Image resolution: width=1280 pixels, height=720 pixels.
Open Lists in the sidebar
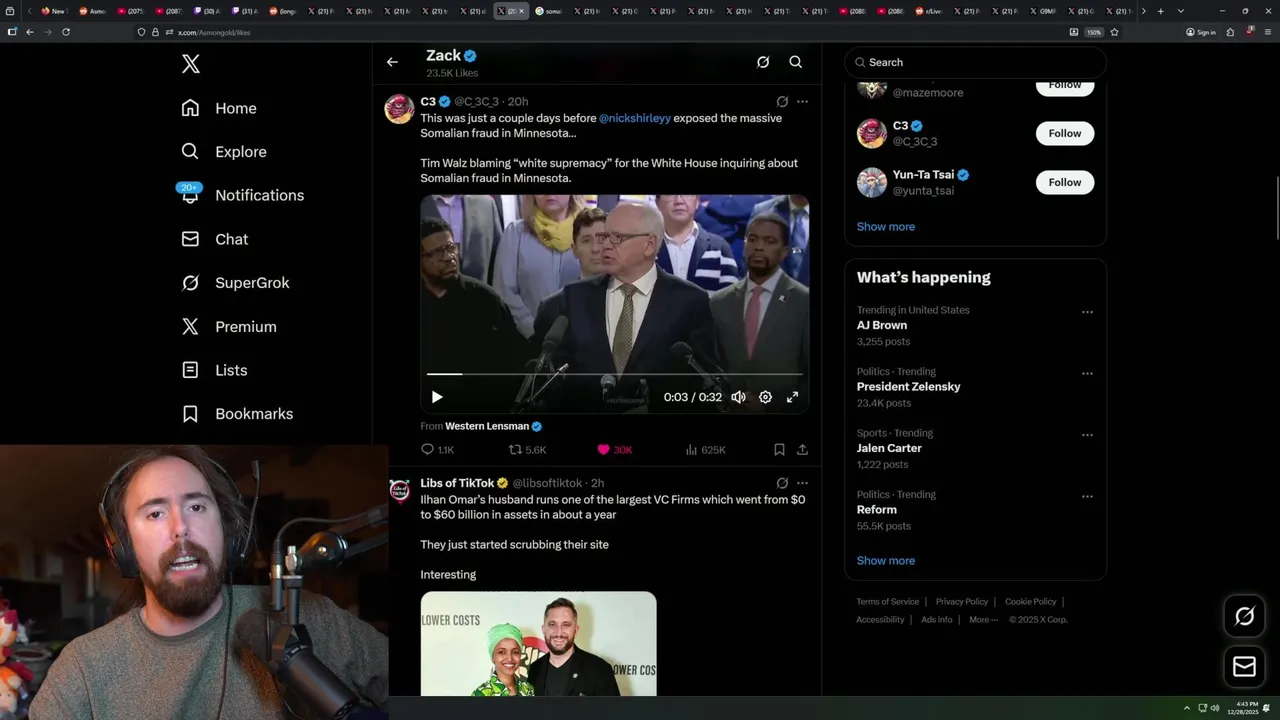click(x=214, y=370)
